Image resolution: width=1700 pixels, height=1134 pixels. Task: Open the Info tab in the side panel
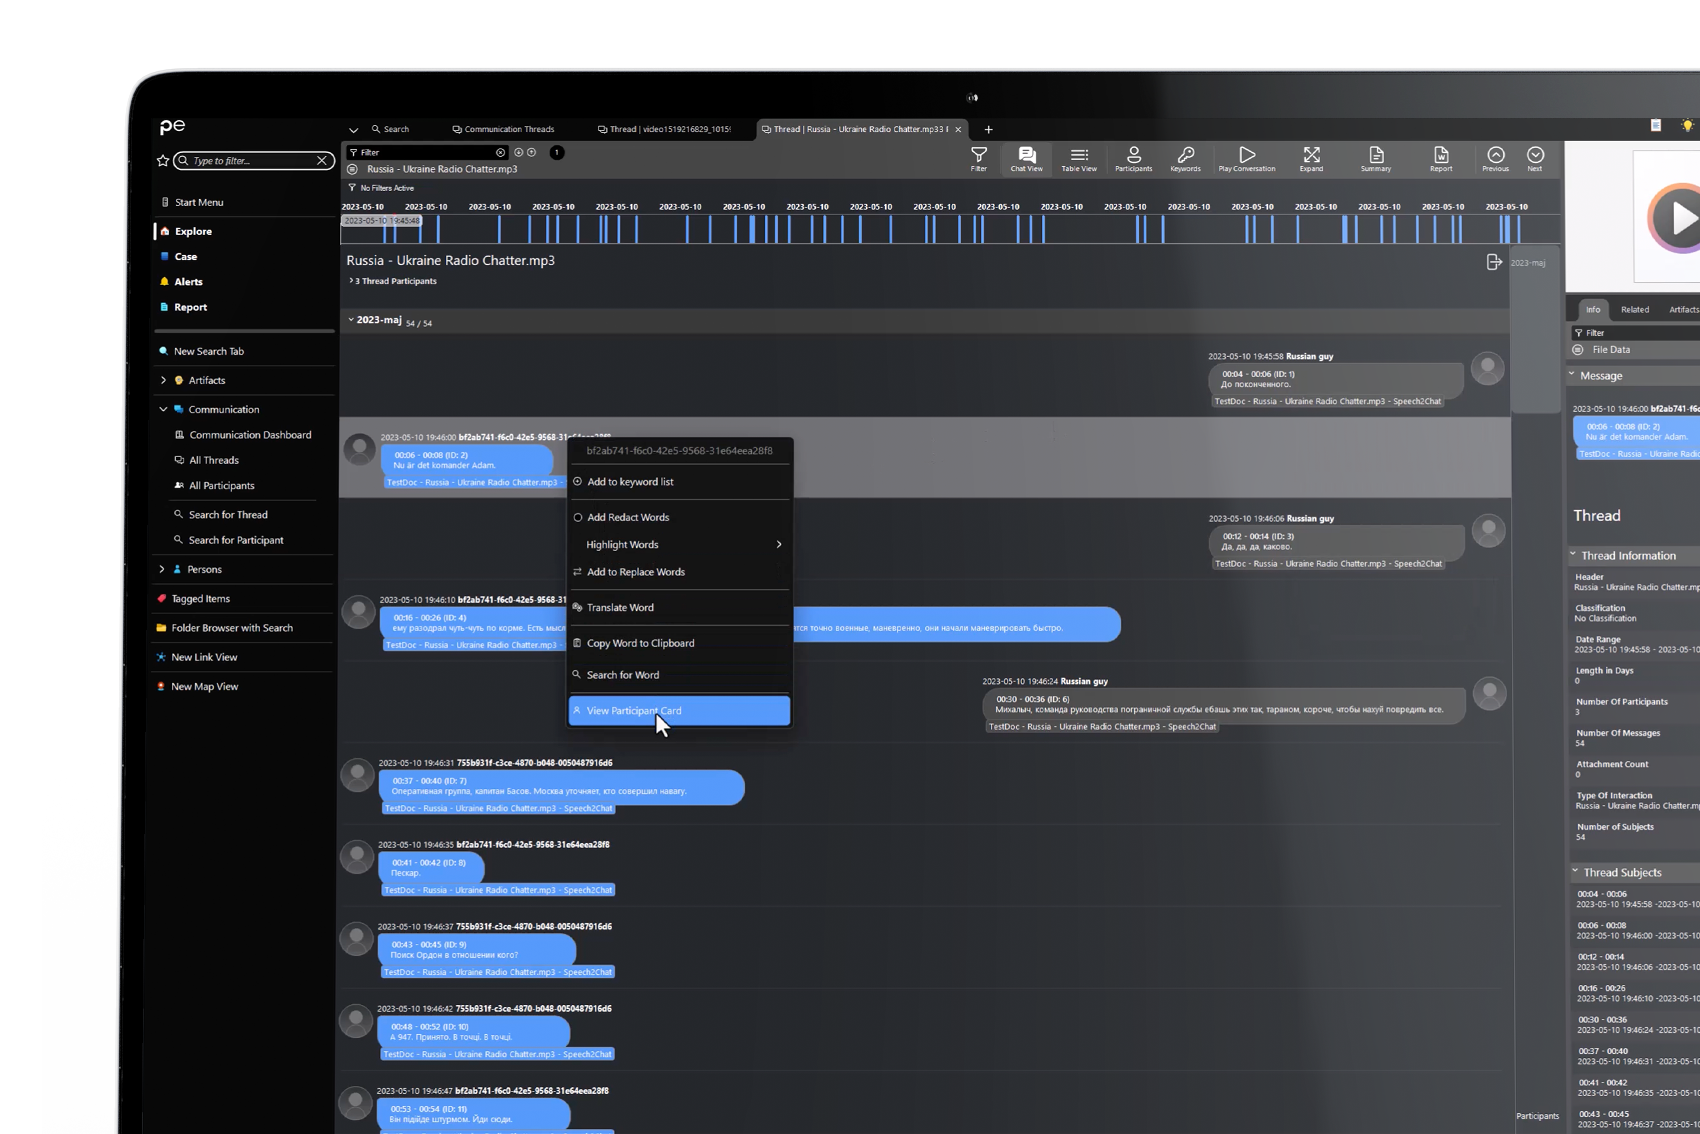pos(1592,310)
